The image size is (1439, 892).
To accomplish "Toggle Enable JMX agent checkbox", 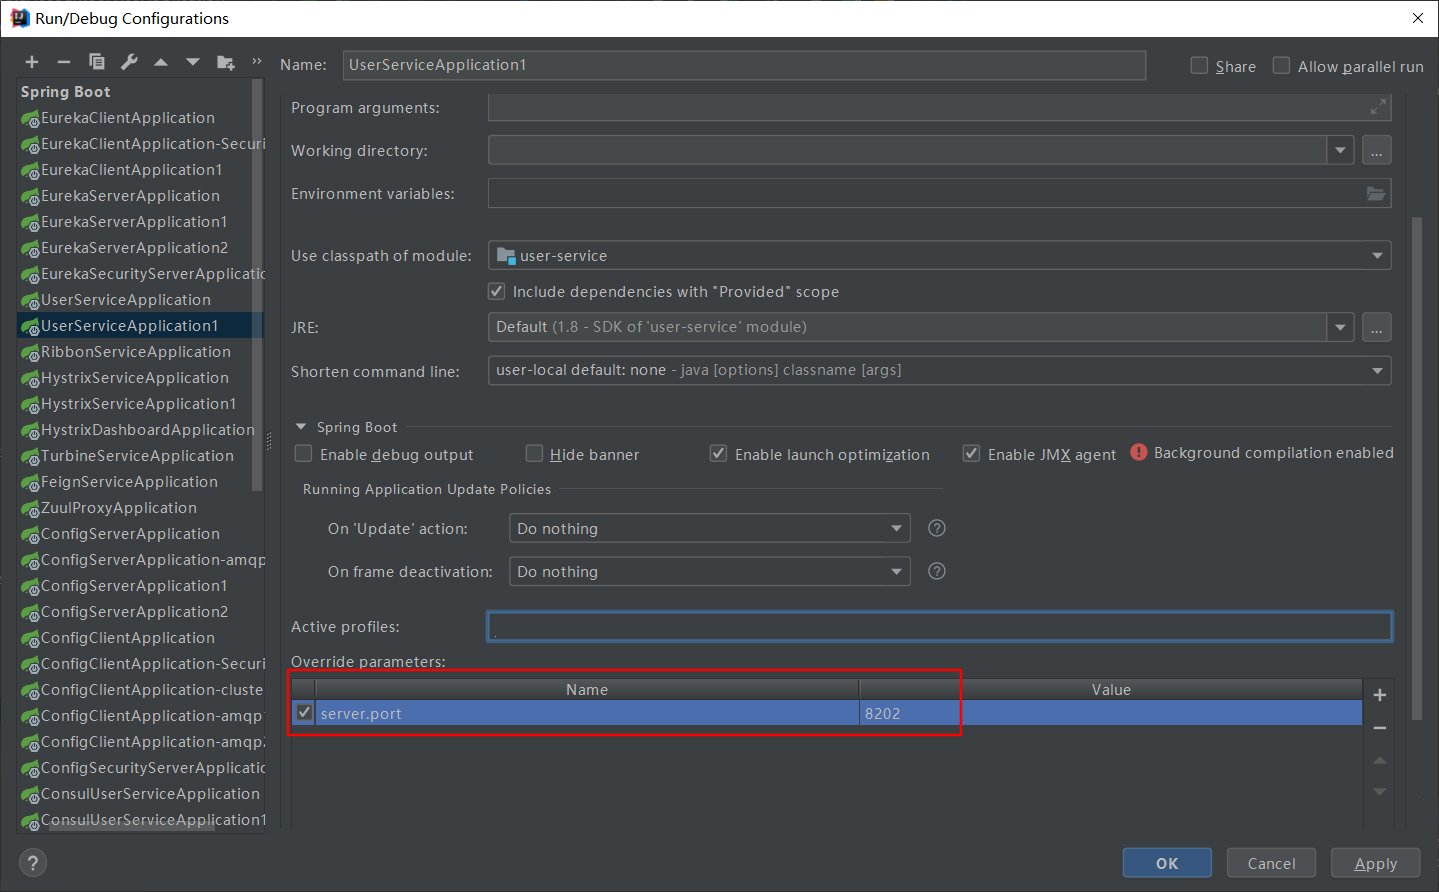I will pyautogui.click(x=971, y=454).
